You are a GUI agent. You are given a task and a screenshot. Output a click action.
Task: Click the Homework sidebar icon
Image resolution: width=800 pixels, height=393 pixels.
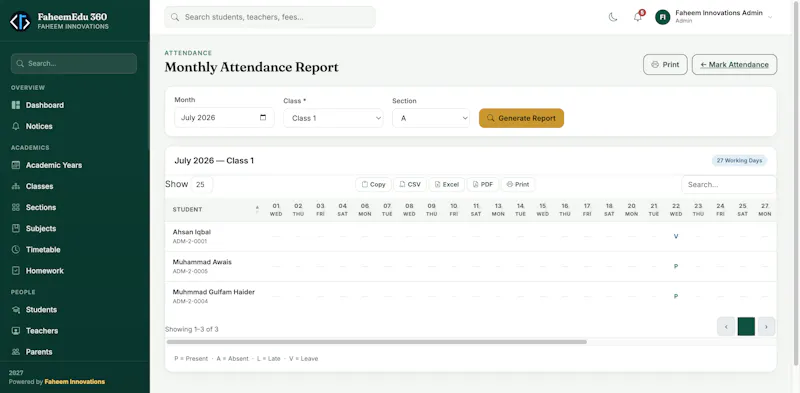16,271
